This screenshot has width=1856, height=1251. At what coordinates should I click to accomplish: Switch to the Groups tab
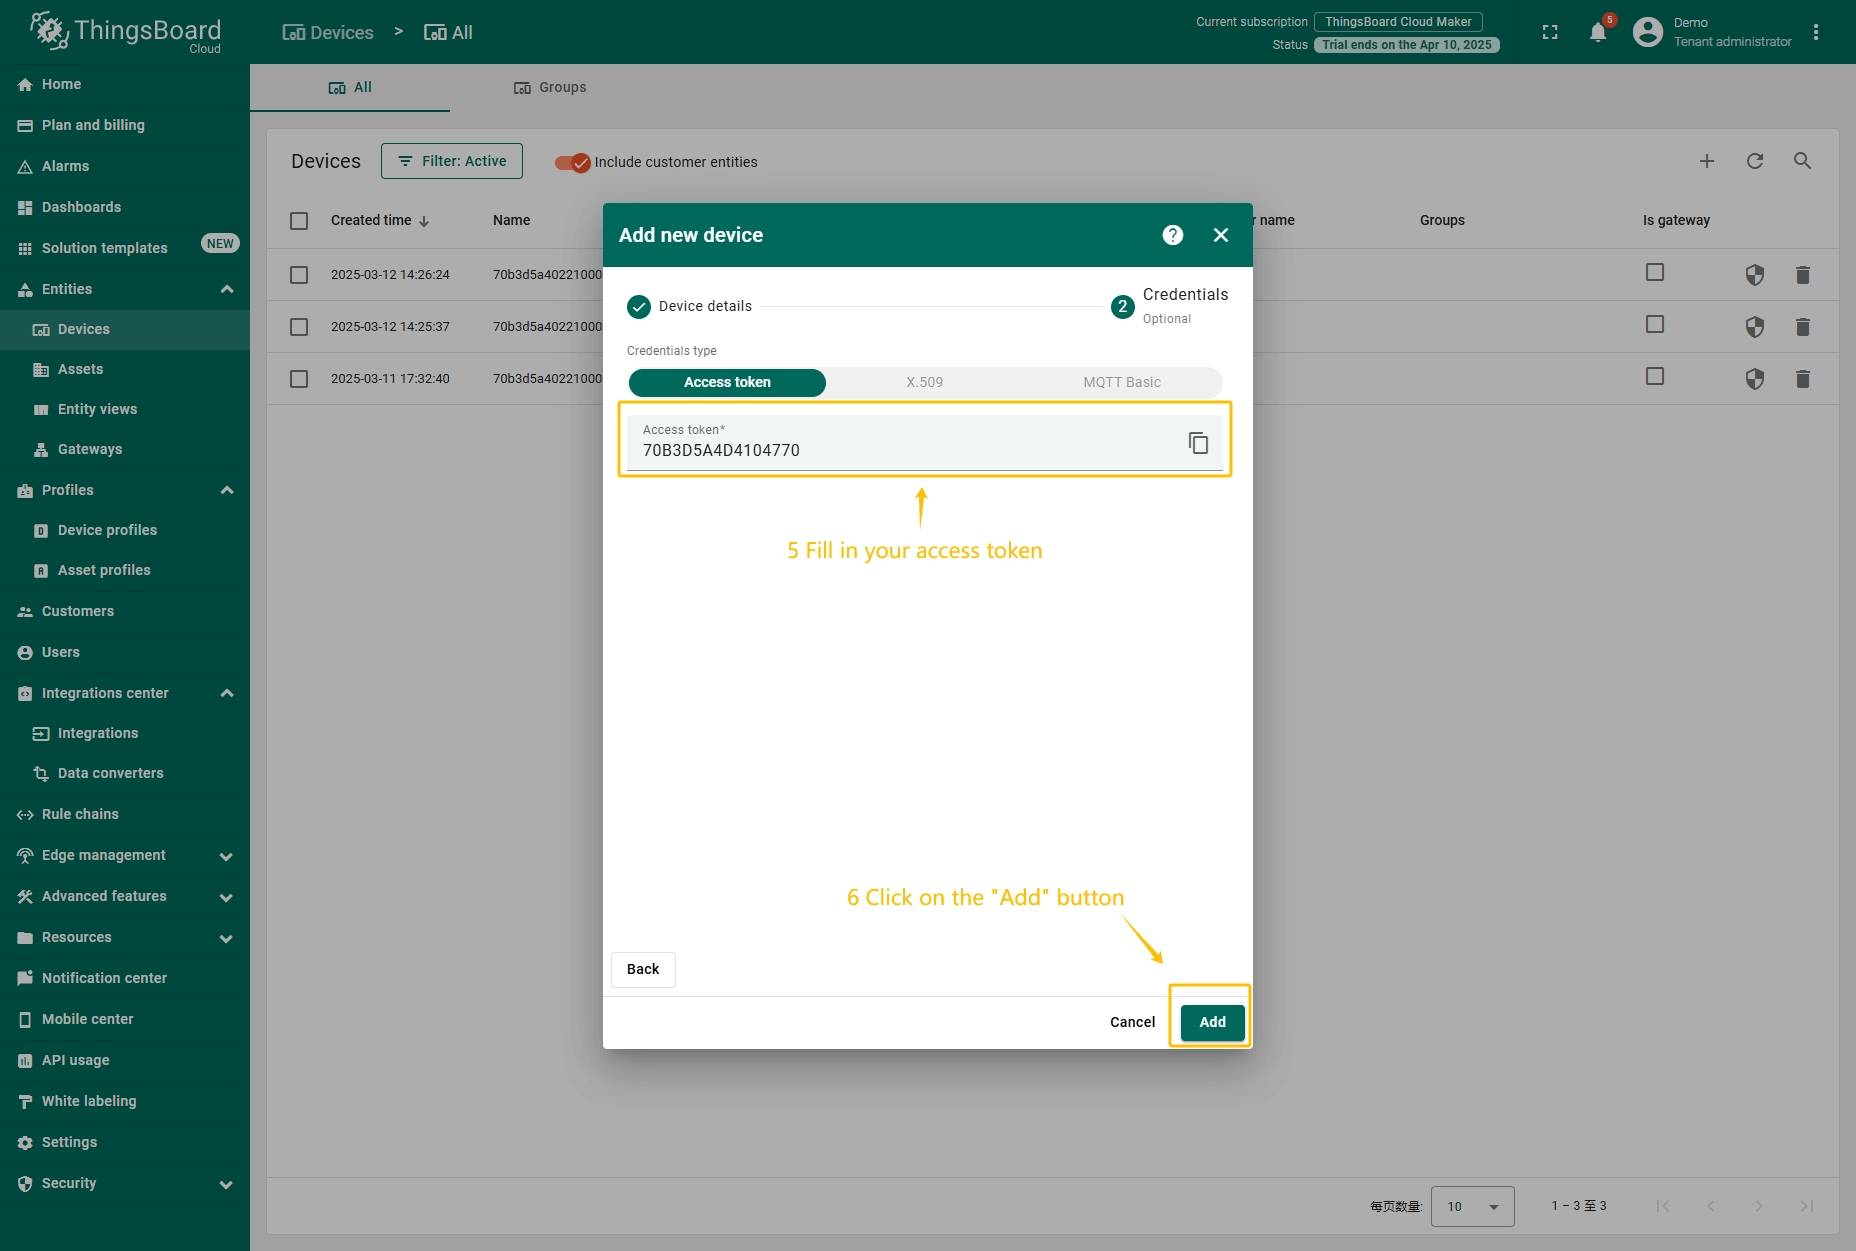(x=550, y=88)
